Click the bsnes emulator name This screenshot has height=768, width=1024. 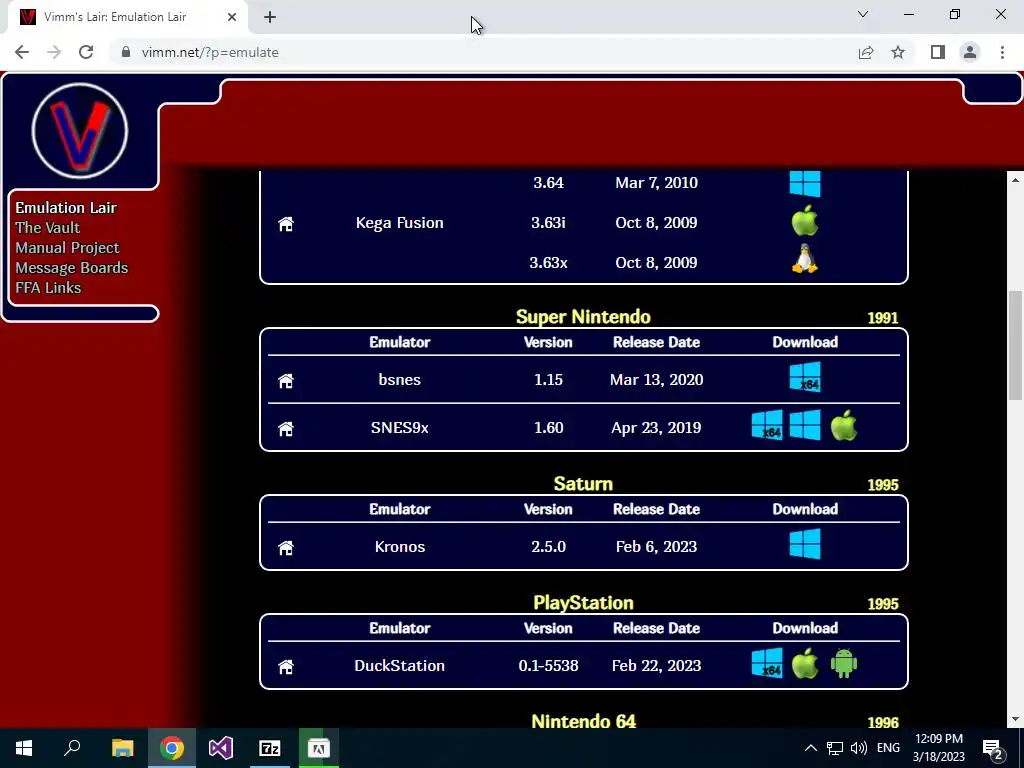tap(400, 379)
